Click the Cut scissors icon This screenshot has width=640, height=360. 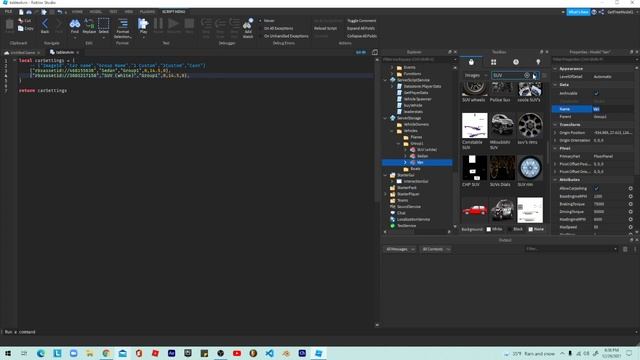(x=20, y=20)
